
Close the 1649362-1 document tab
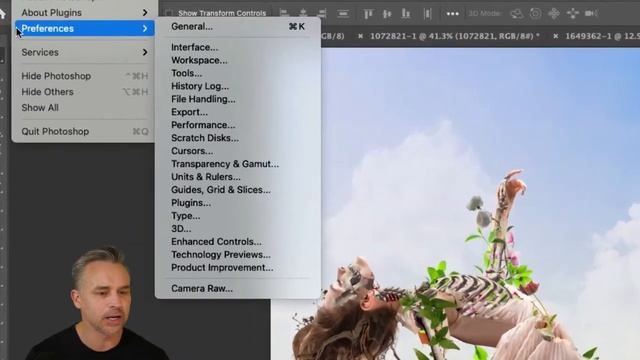tap(556, 36)
